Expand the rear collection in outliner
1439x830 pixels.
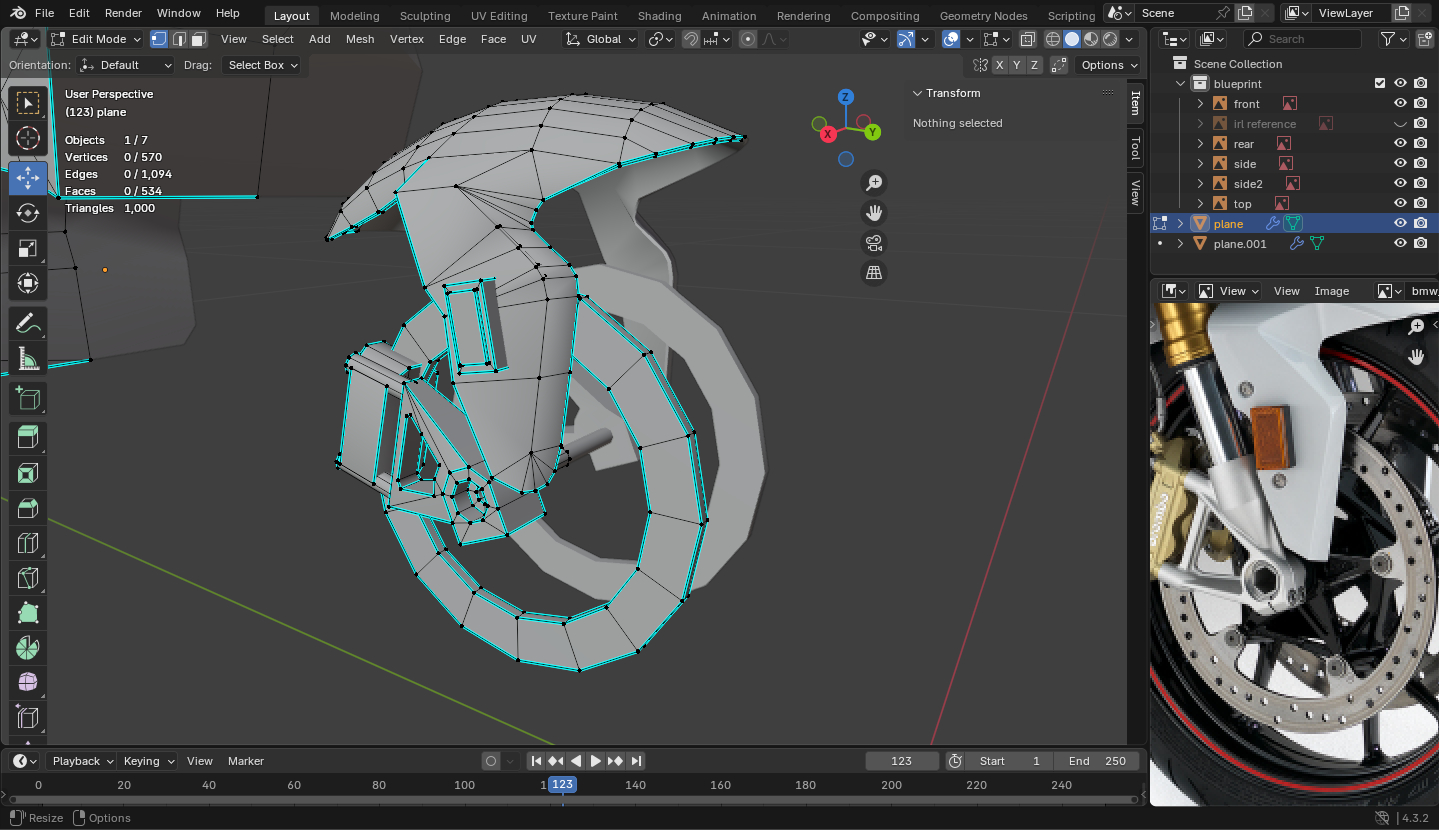(x=1200, y=144)
